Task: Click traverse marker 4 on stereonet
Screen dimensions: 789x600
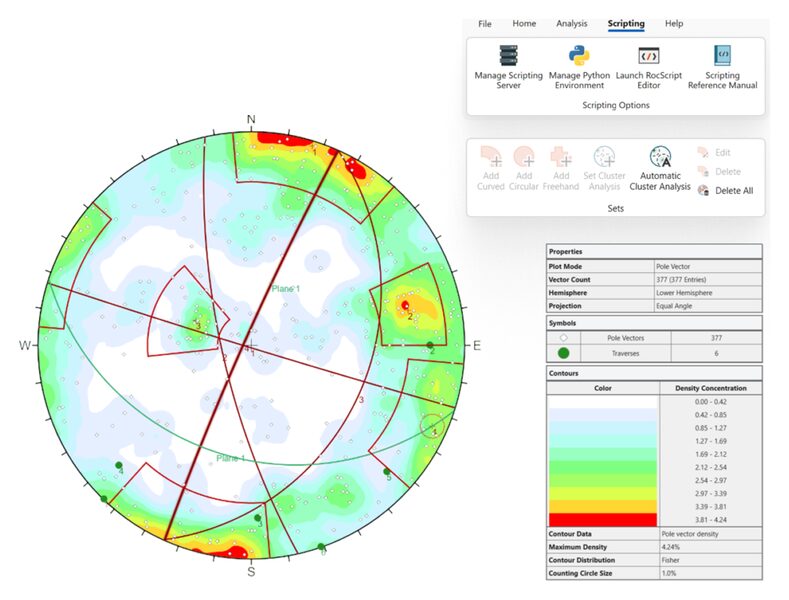Action: [119, 465]
